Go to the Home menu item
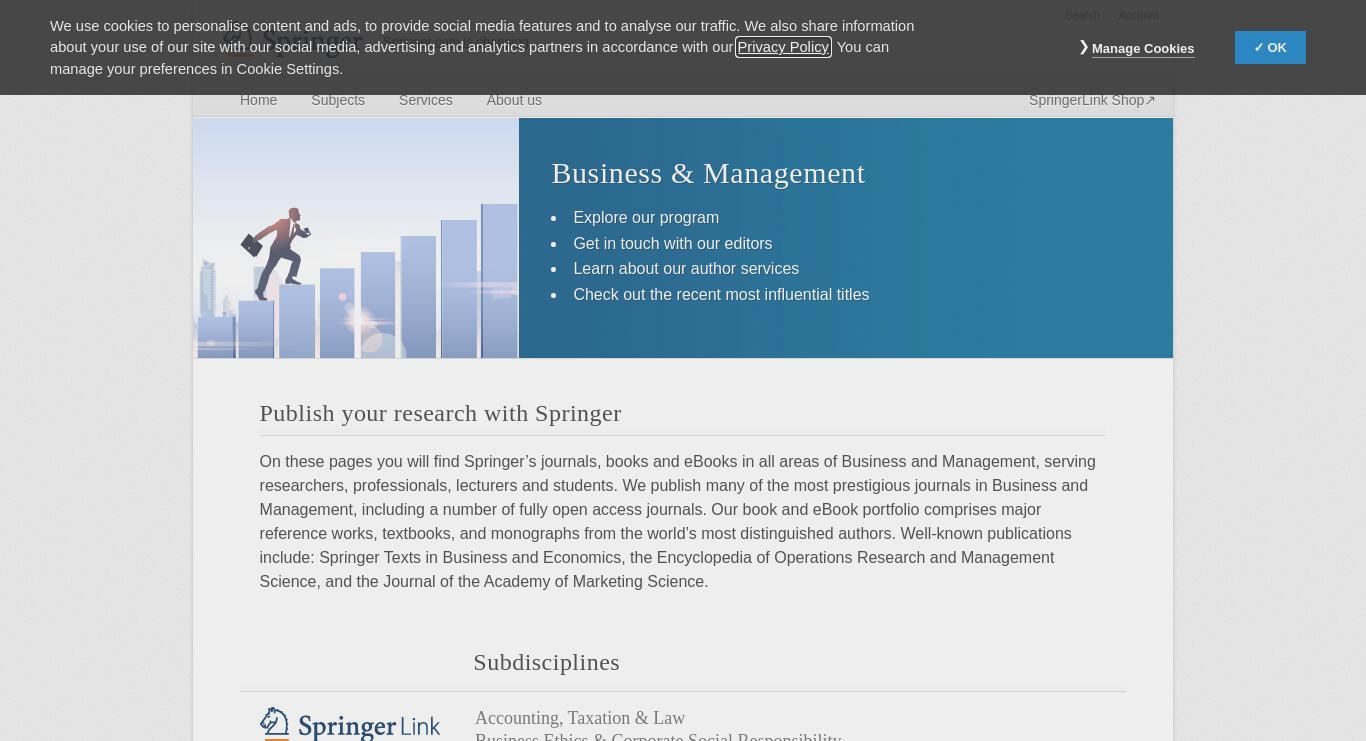Viewport: 1366px width, 741px height. [258, 100]
